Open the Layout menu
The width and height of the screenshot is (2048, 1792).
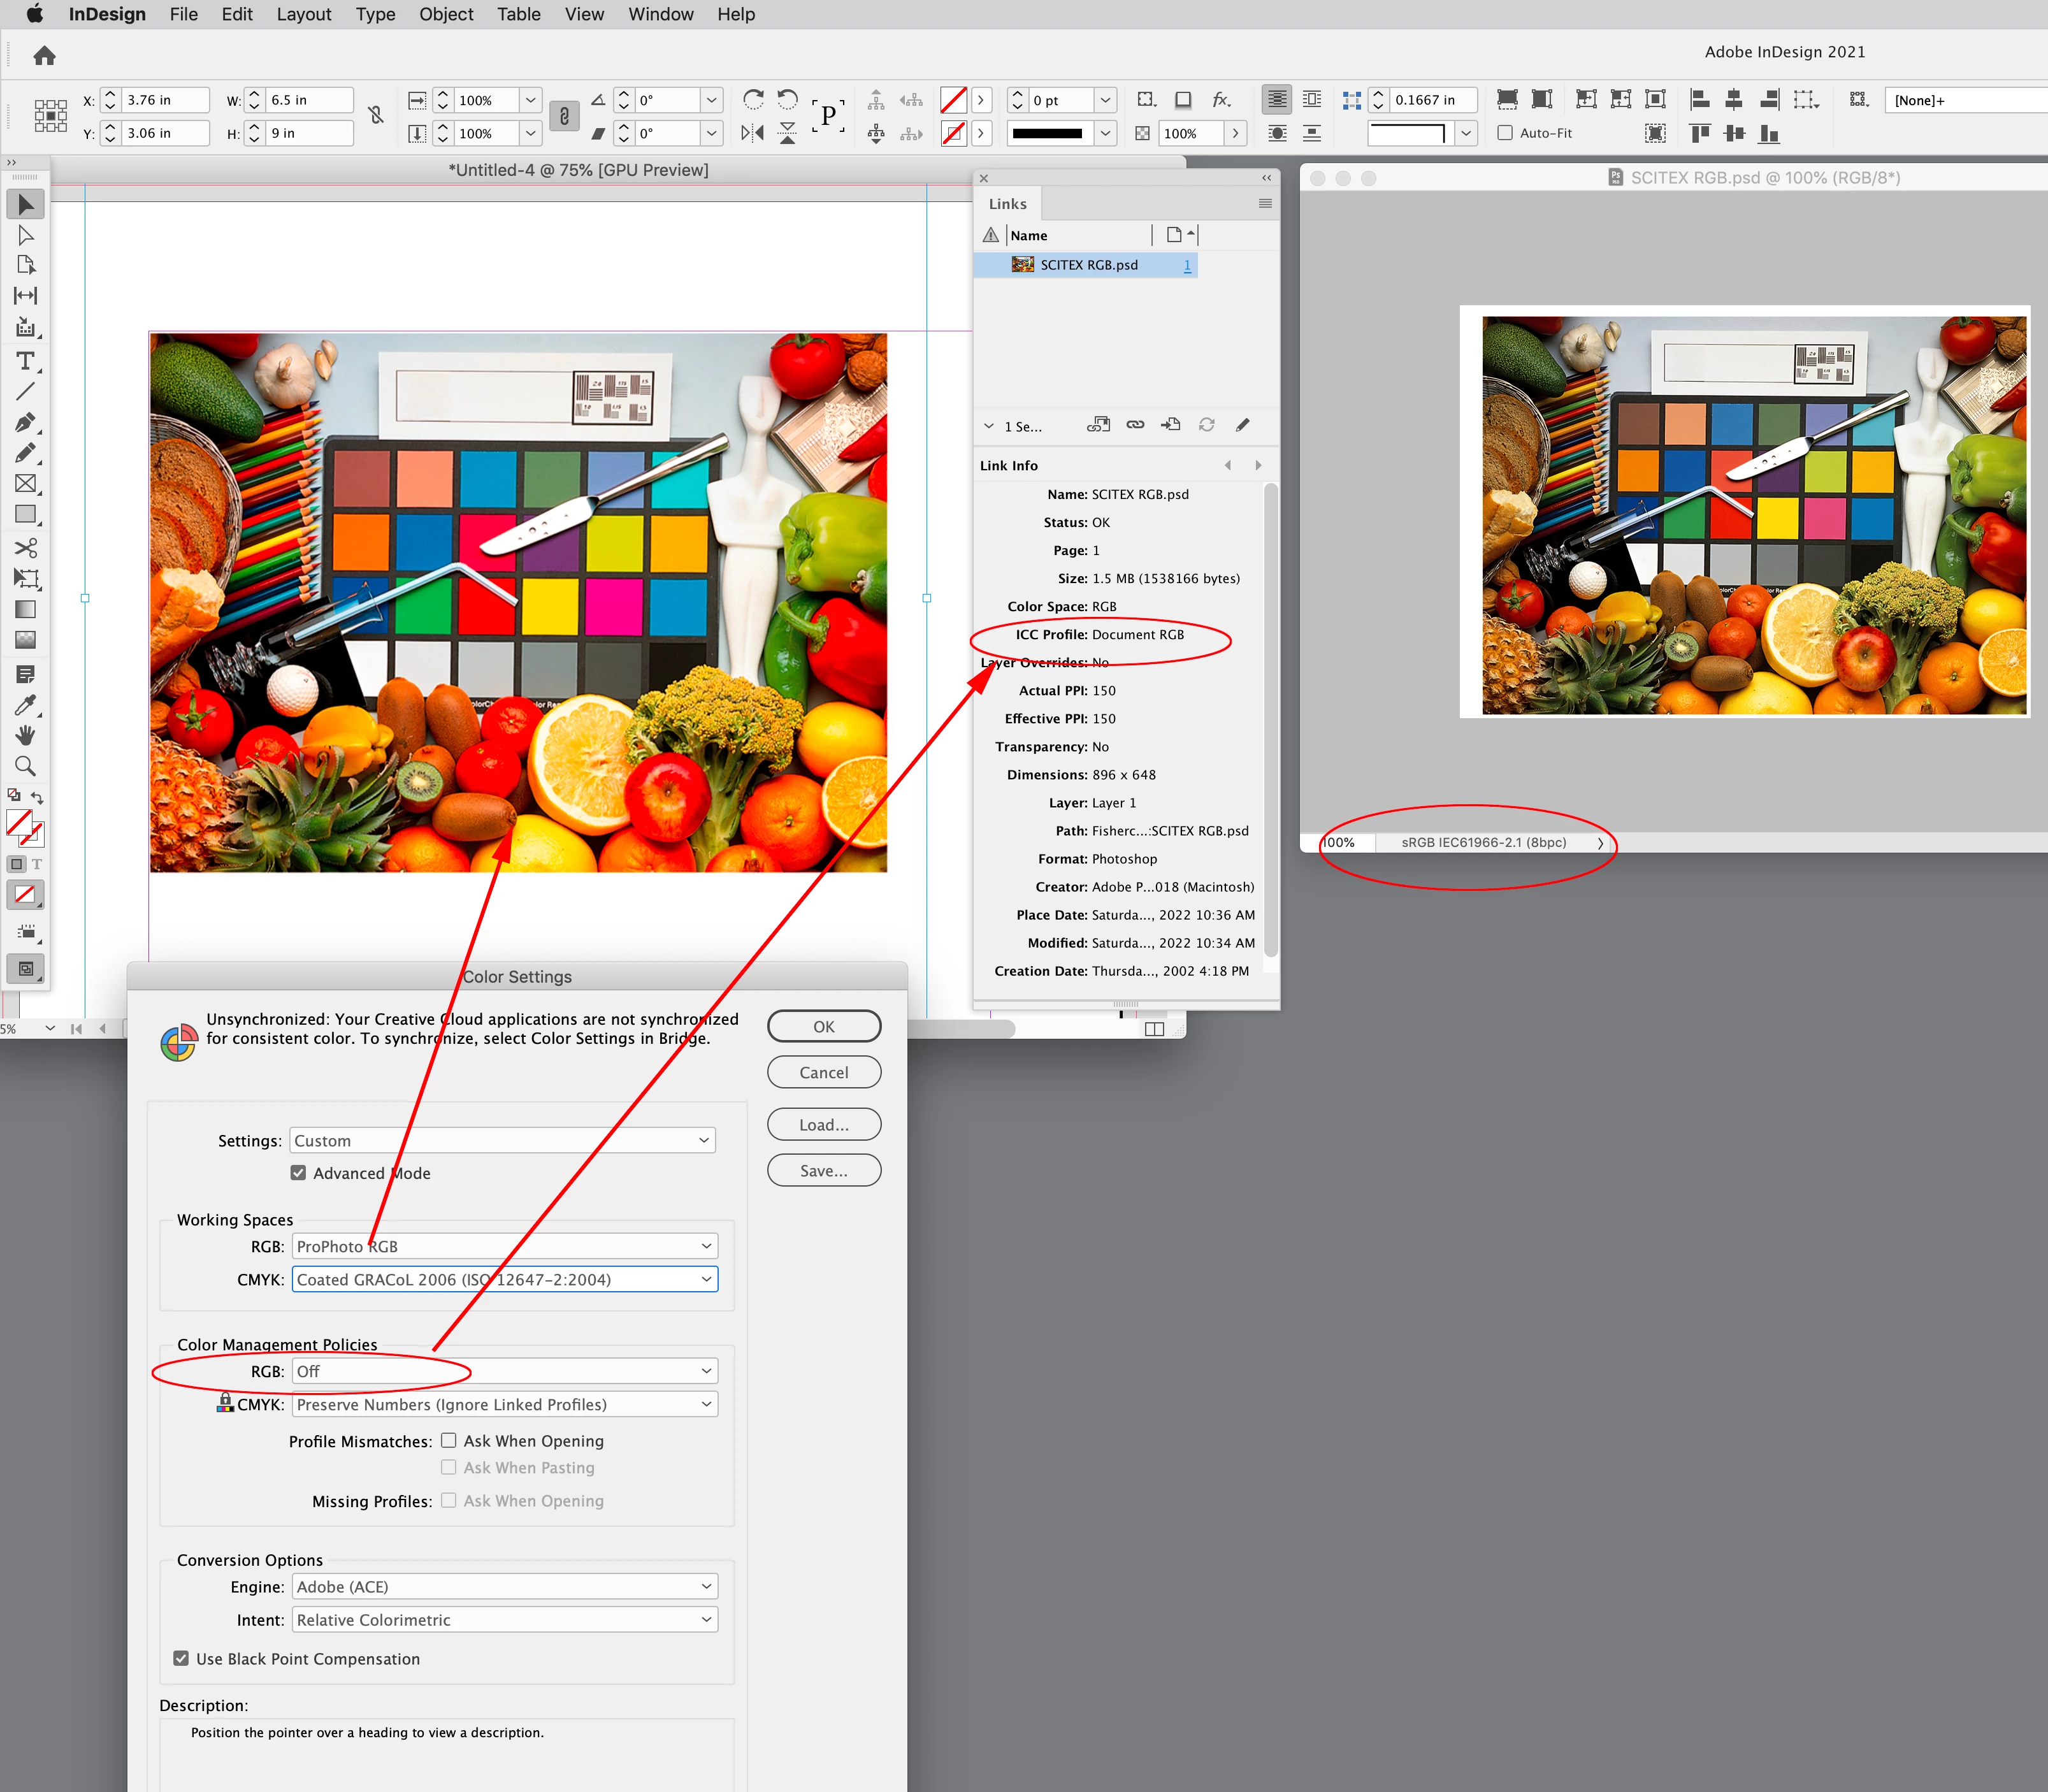click(303, 14)
